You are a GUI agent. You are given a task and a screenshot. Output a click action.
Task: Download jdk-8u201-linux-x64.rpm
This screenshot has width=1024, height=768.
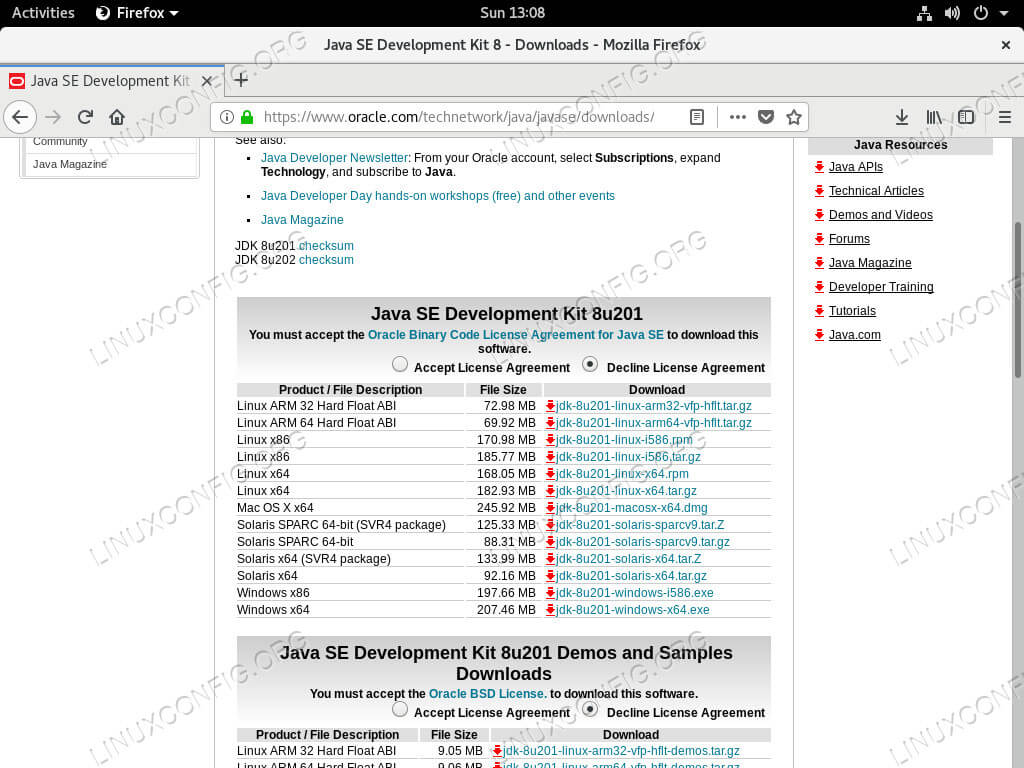pos(622,474)
